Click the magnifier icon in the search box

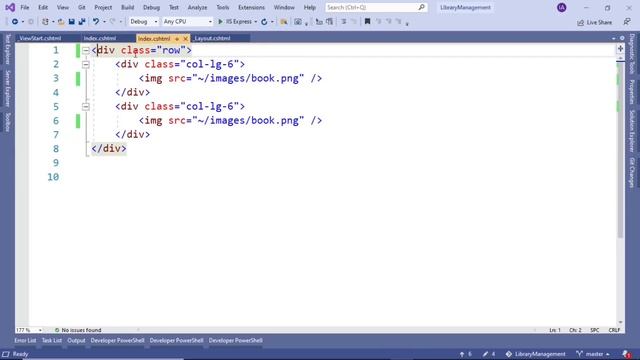coord(422,7)
